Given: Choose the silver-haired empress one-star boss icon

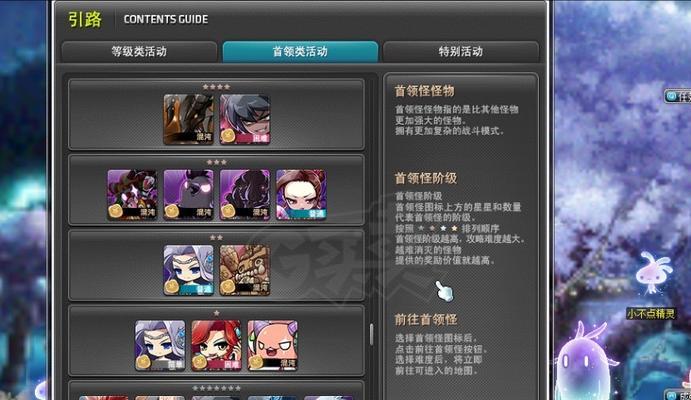Looking at the screenshot, I should (160, 345).
